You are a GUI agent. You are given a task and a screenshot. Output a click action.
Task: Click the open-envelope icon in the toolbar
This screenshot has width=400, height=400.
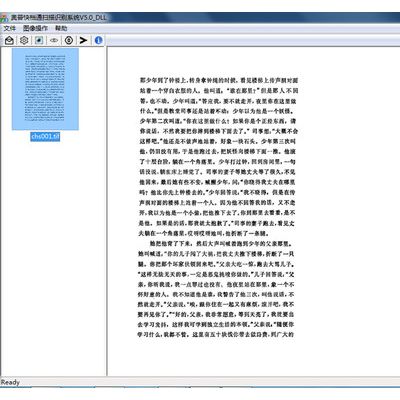pos(9,40)
